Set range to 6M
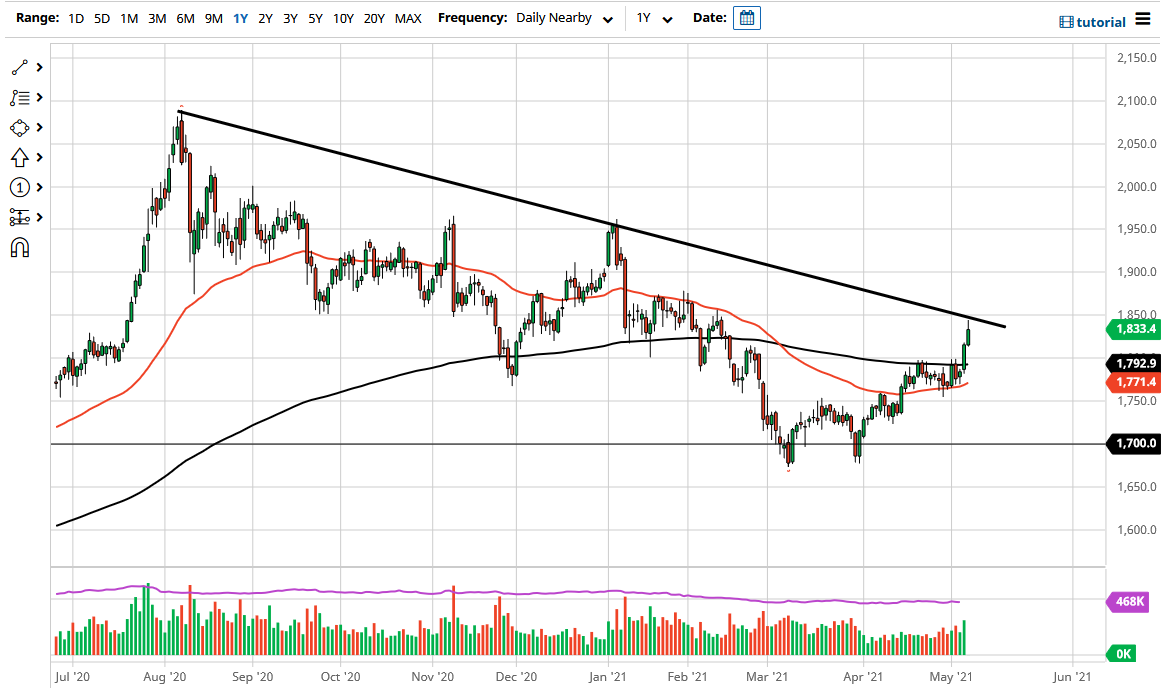Screen dimensions: 1161x699 pos(185,19)
